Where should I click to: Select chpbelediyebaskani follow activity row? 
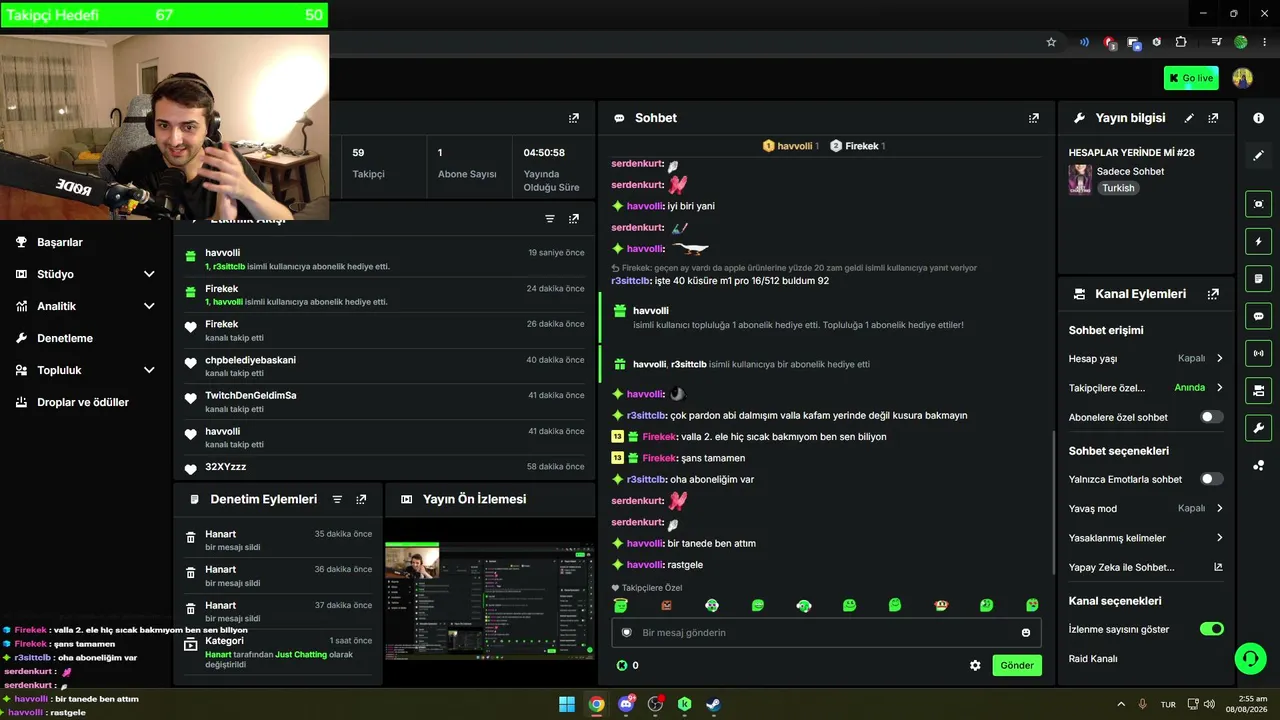385,366
